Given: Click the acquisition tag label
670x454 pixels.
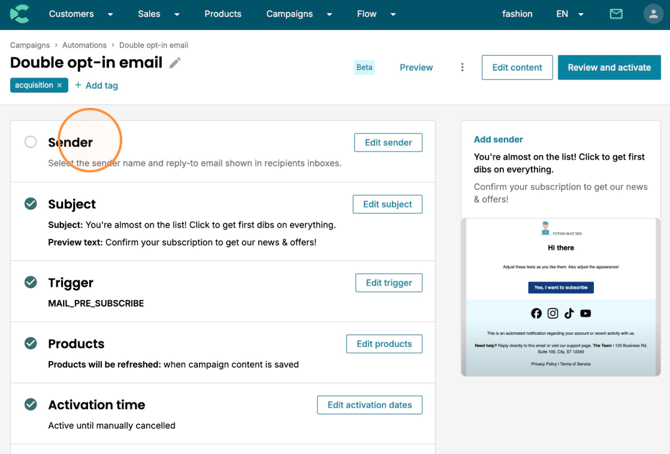Looking at the screenshot, I should pos(34,85).
